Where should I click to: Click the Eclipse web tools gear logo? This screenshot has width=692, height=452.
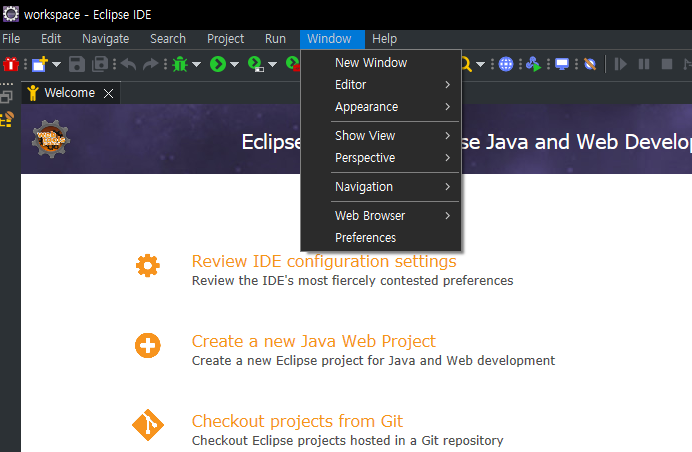[51, 139]
